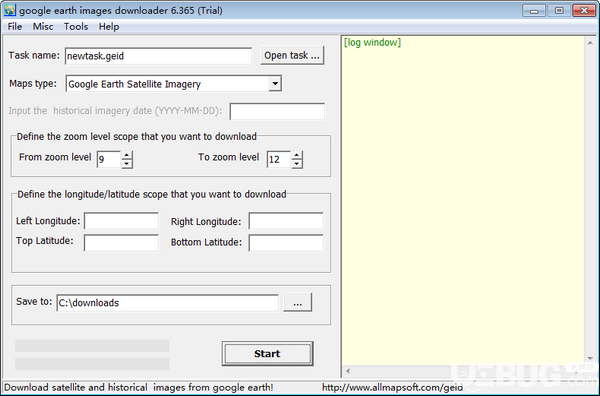Focus the Right Longitude field
The width and height of the screenshot is (600, 396).
[x=286, y=221]
